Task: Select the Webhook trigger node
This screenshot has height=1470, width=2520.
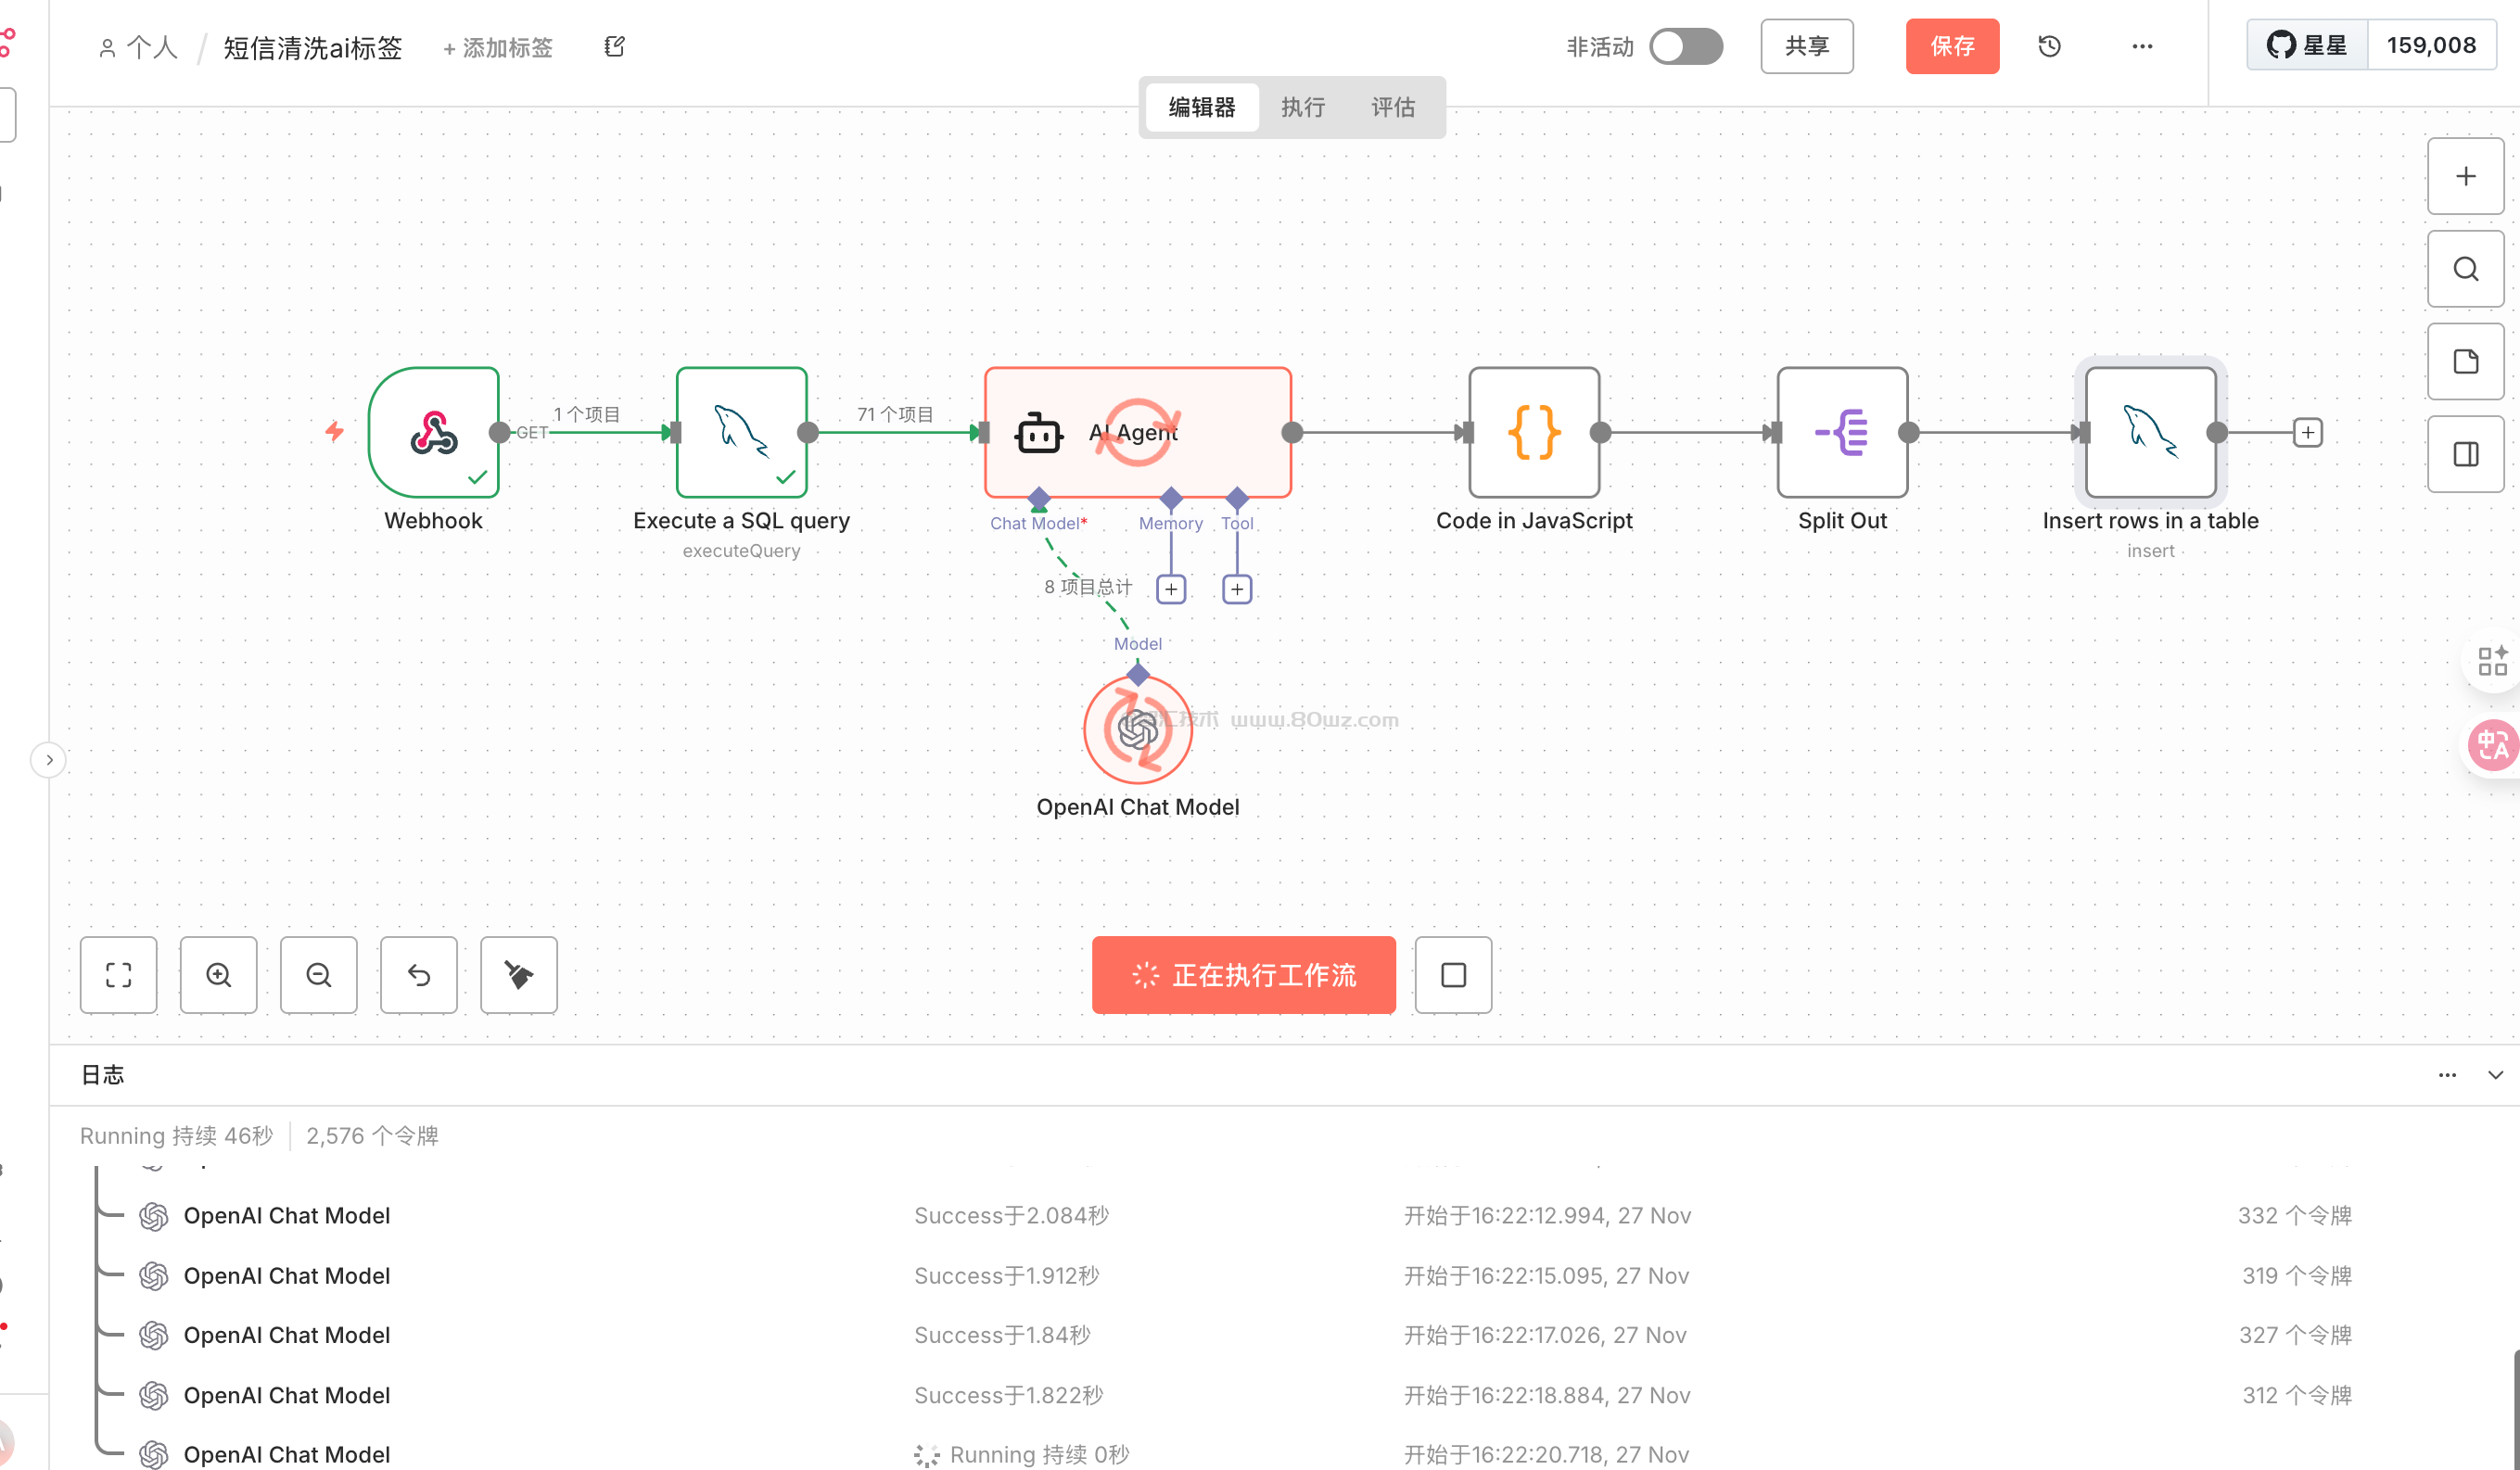Action: (433, 432)
